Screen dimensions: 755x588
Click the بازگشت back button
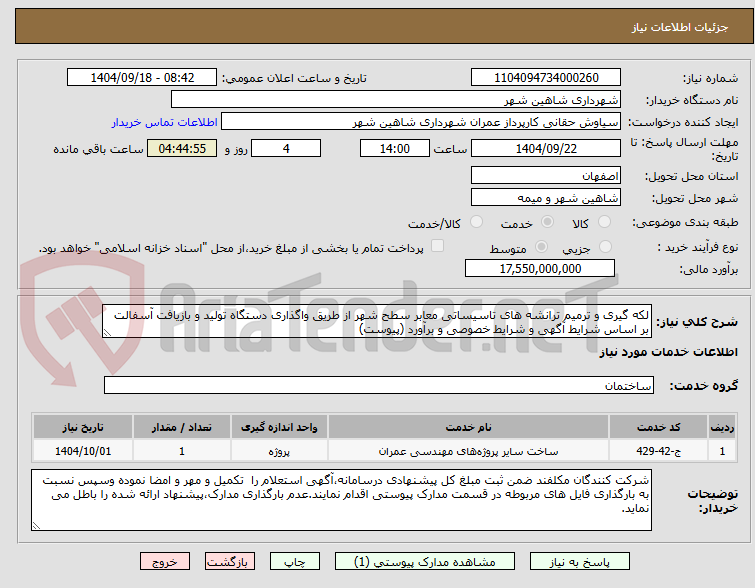(230, 562)
